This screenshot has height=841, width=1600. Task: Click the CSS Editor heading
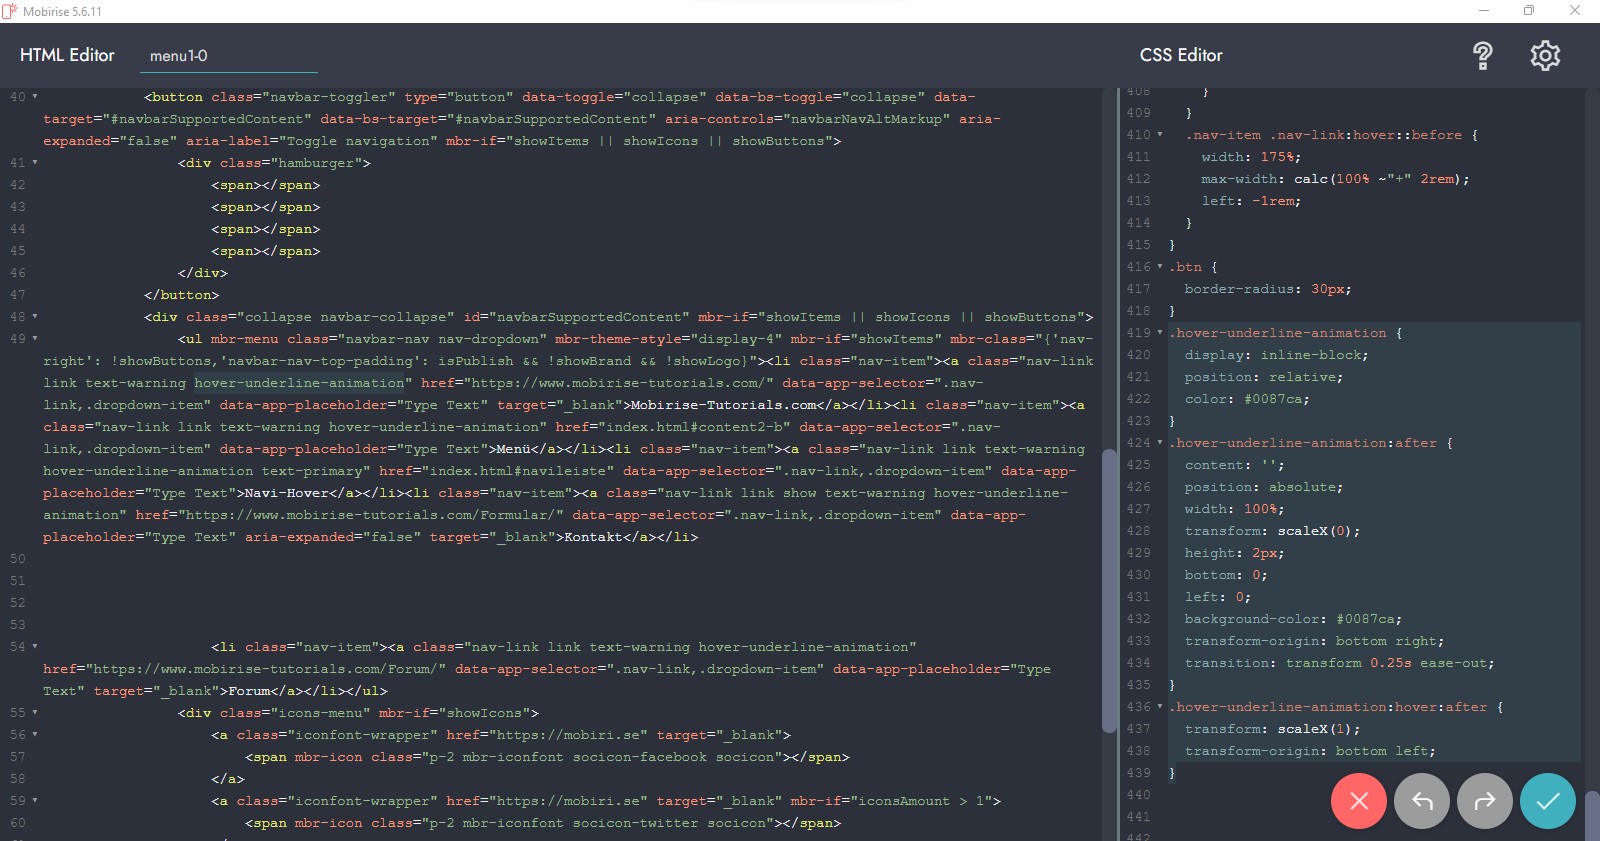[x=1181, y=55]
